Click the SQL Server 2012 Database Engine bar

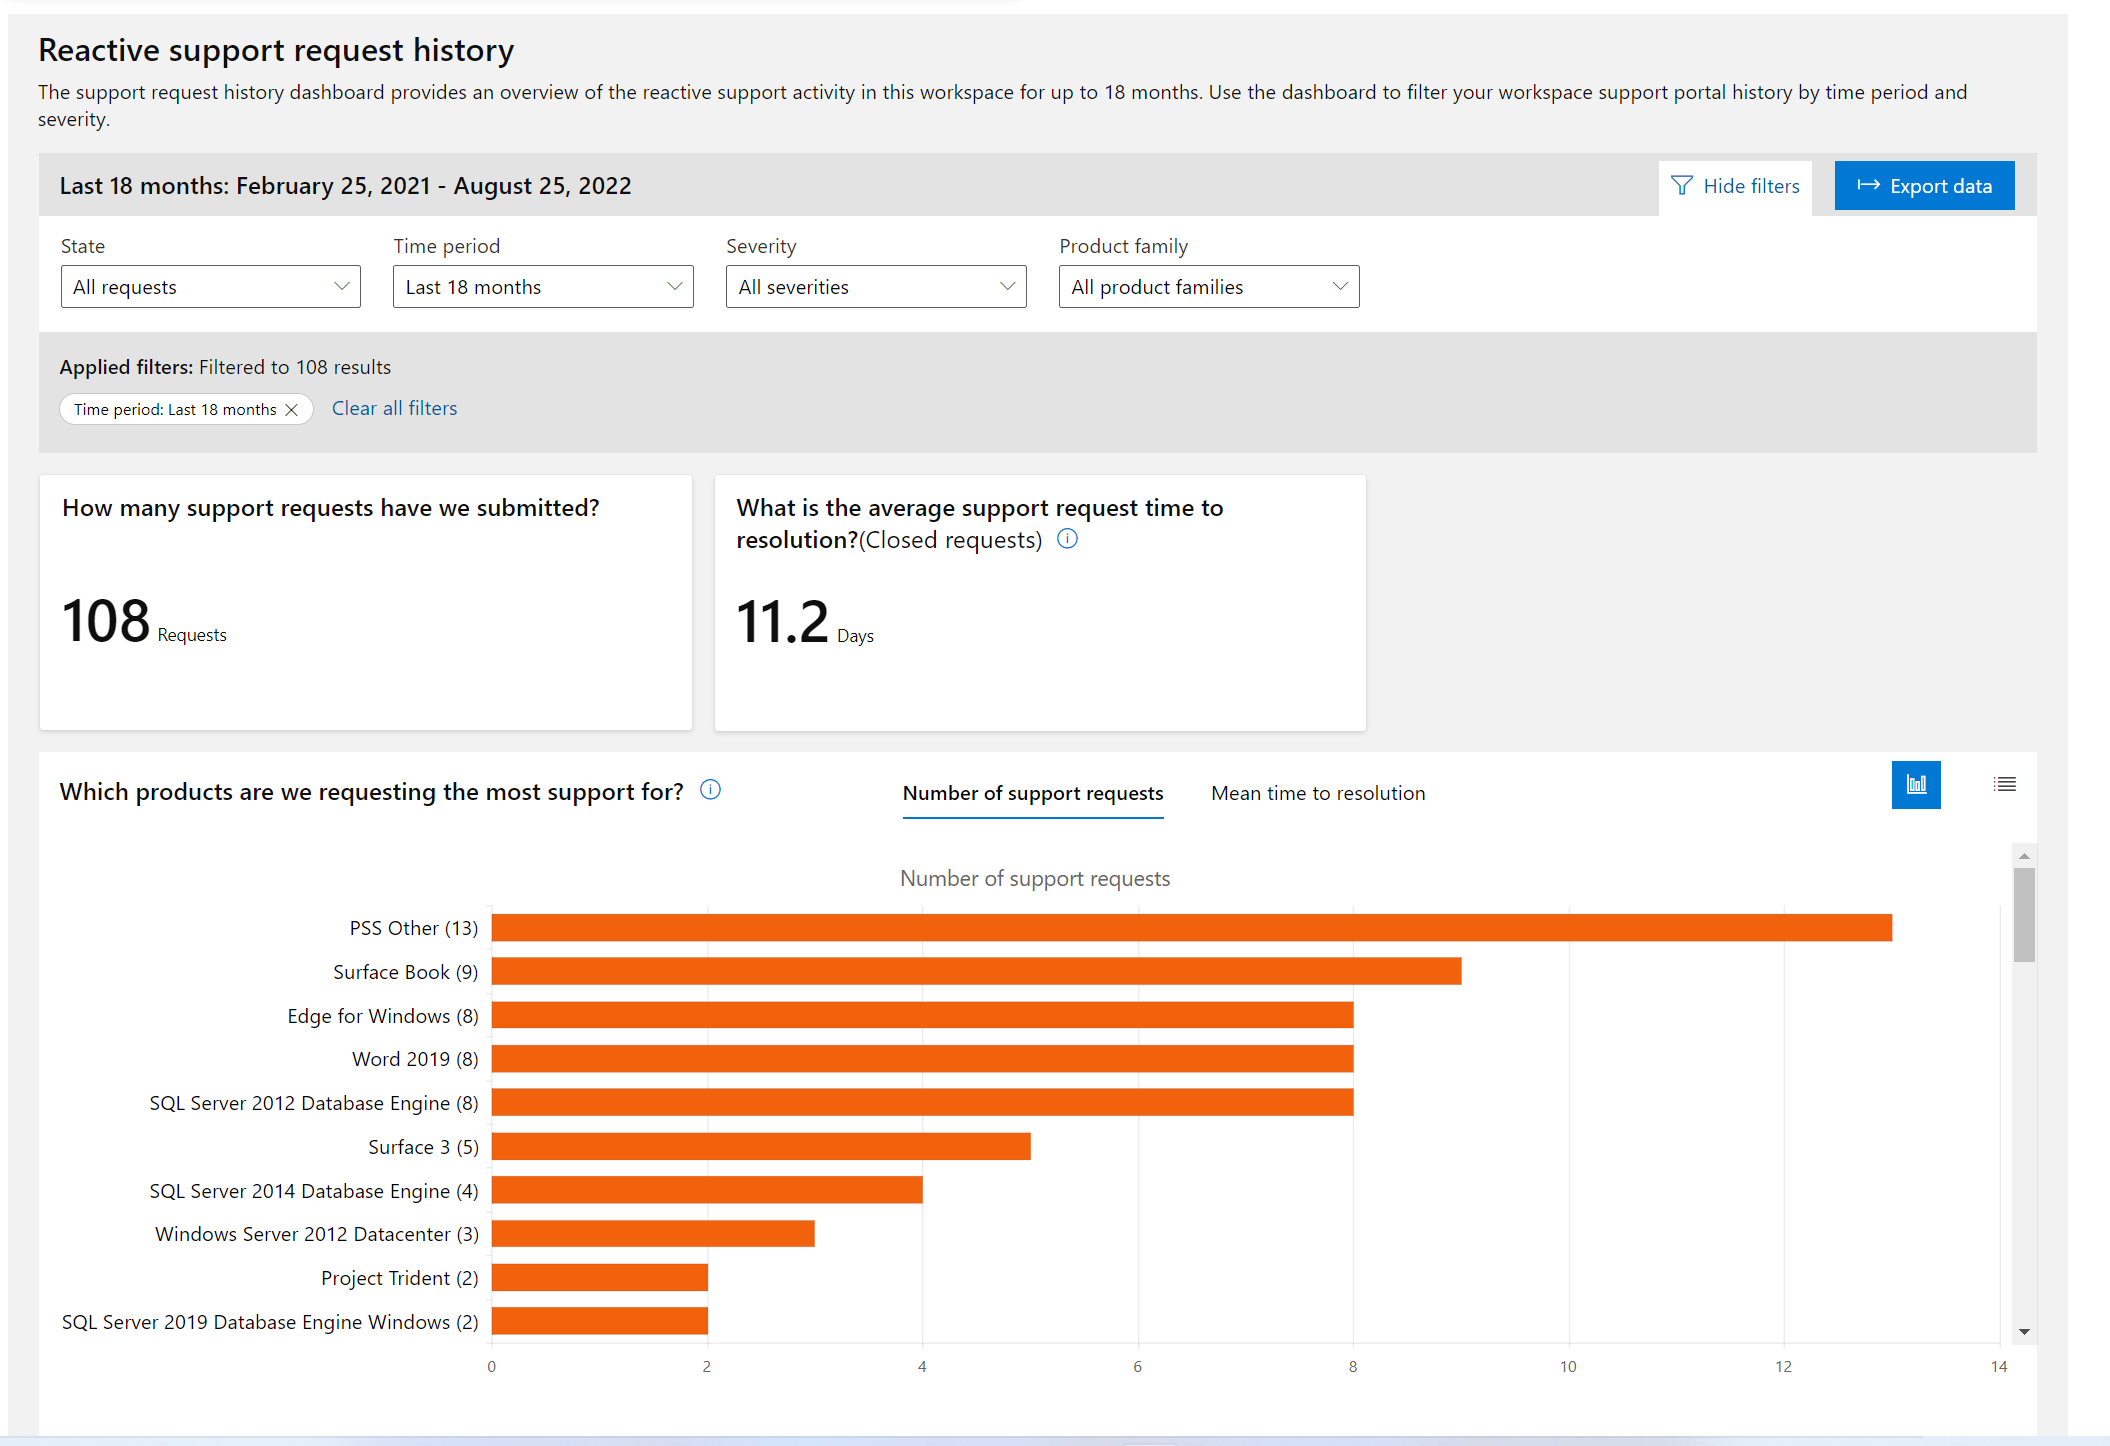pos(922,1102)
